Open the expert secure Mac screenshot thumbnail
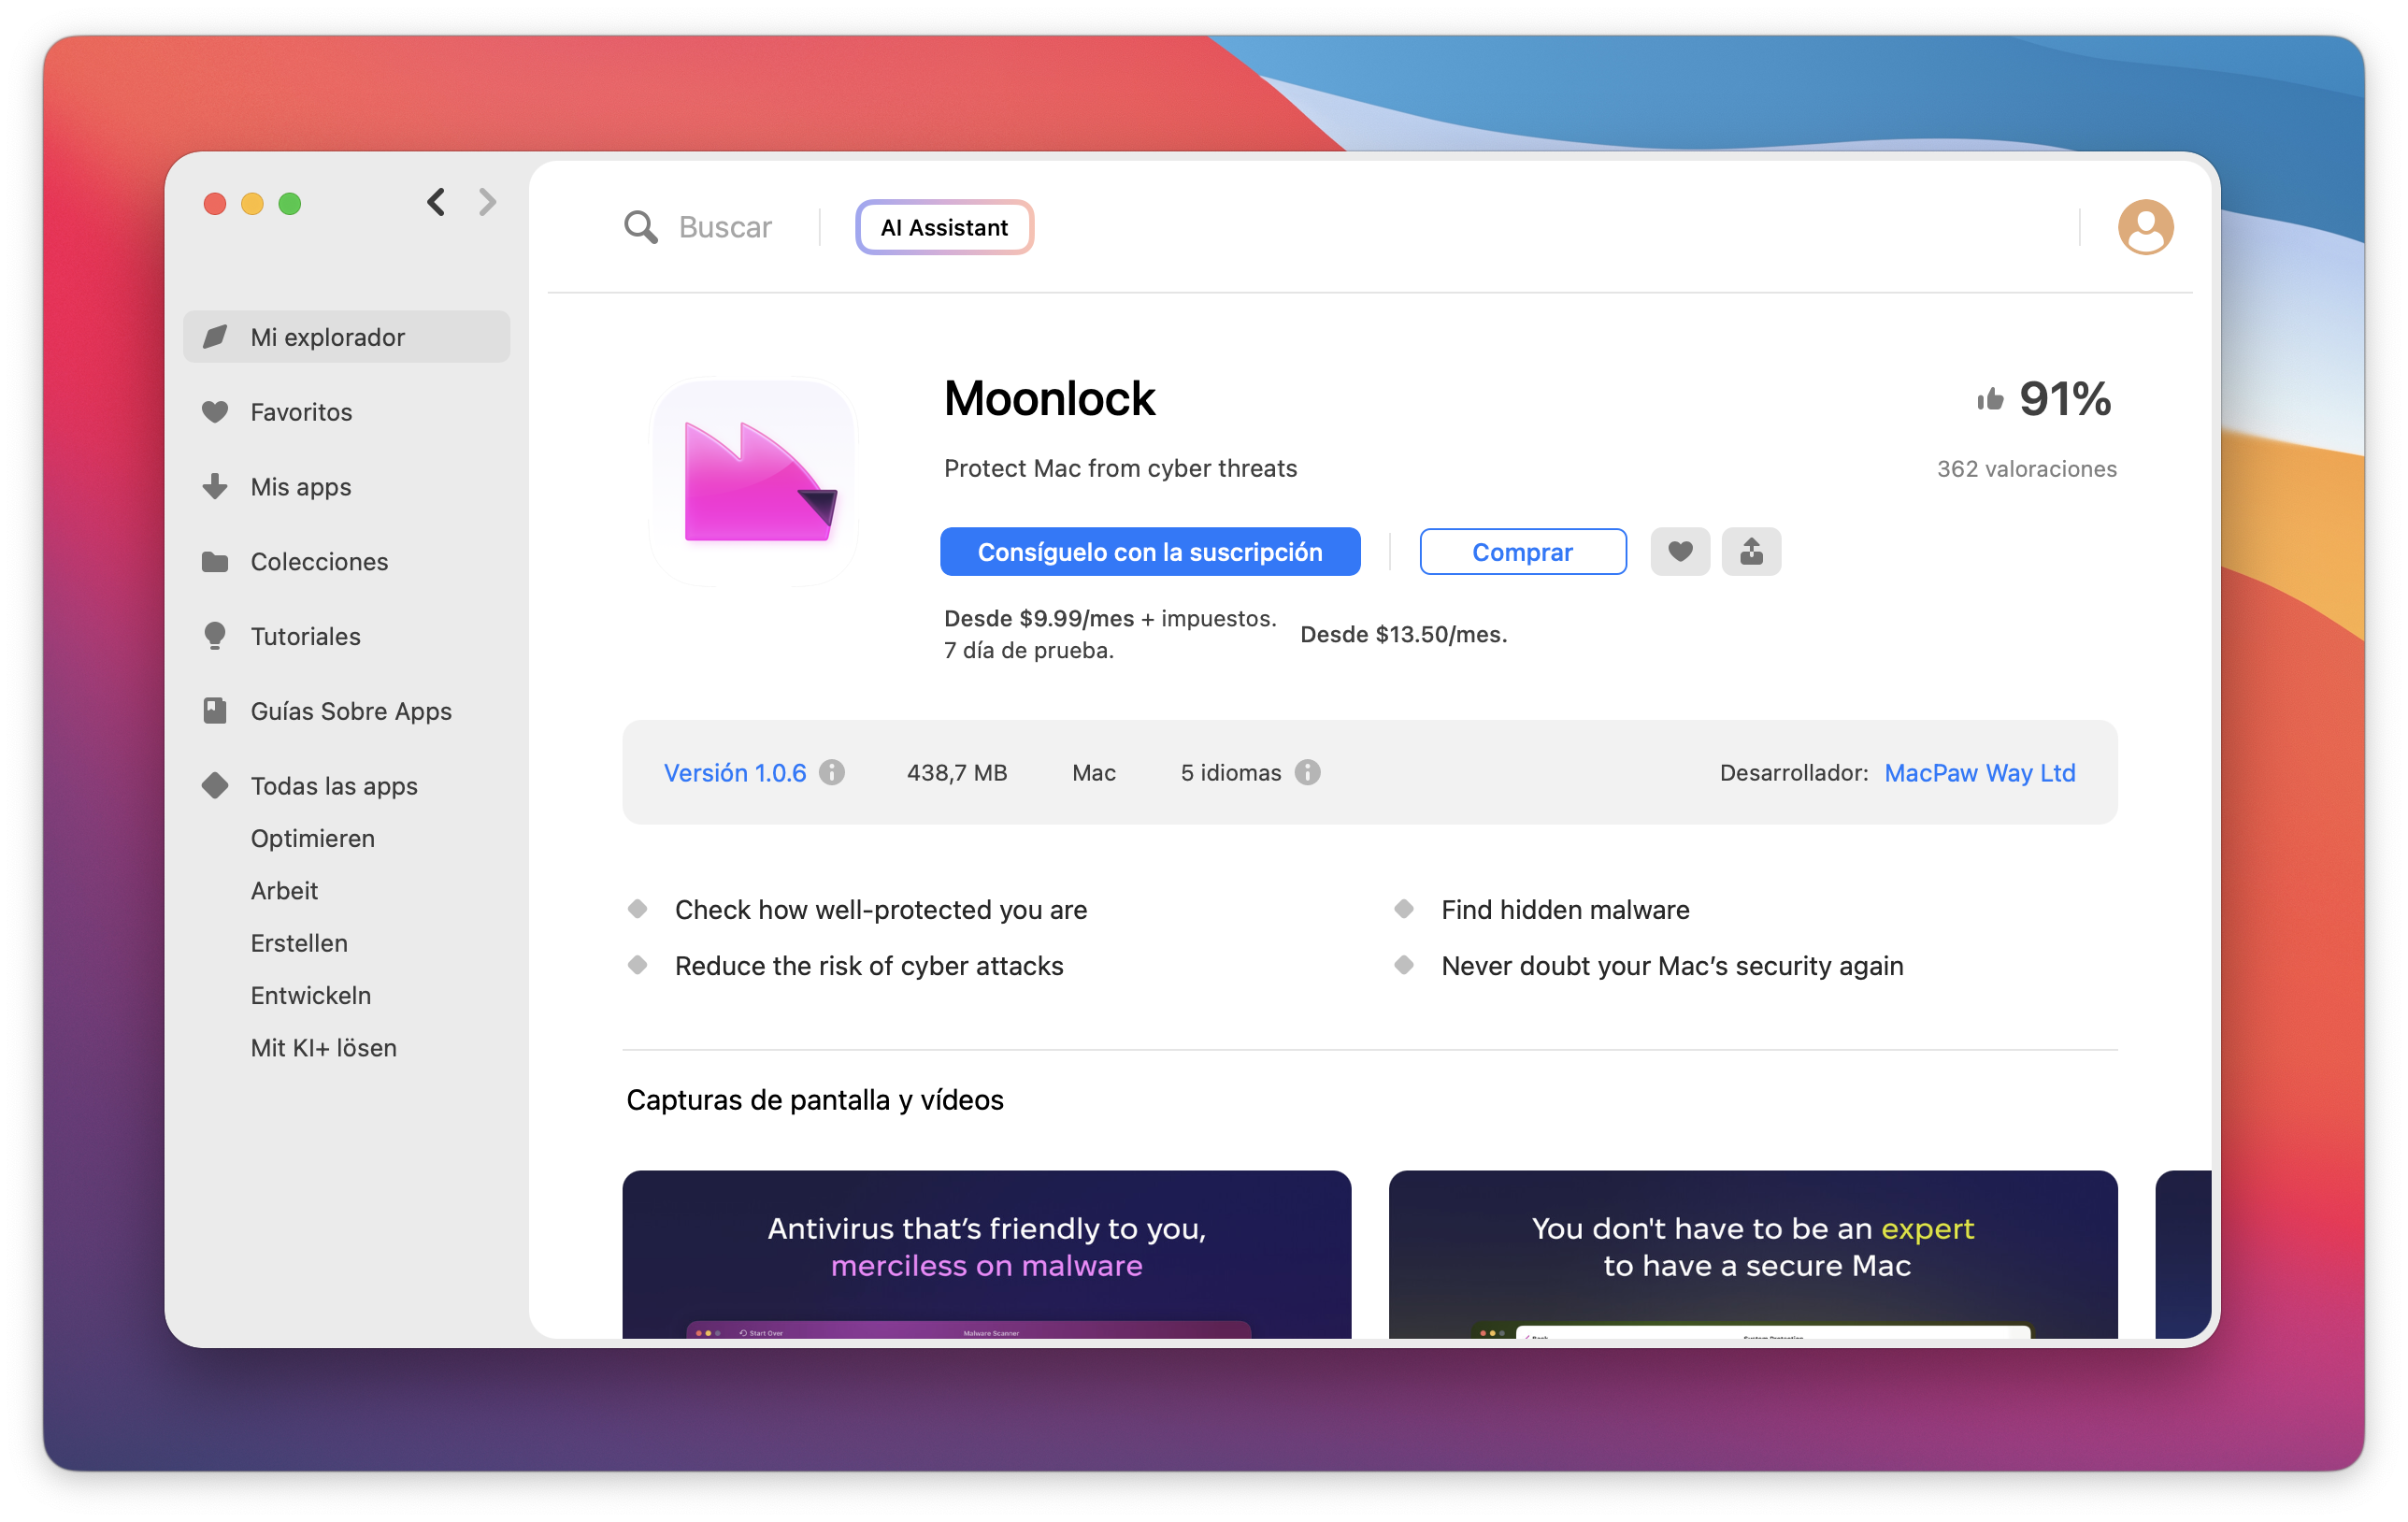This screenshot has width=2408, height=1522. coord(1752,1254)
